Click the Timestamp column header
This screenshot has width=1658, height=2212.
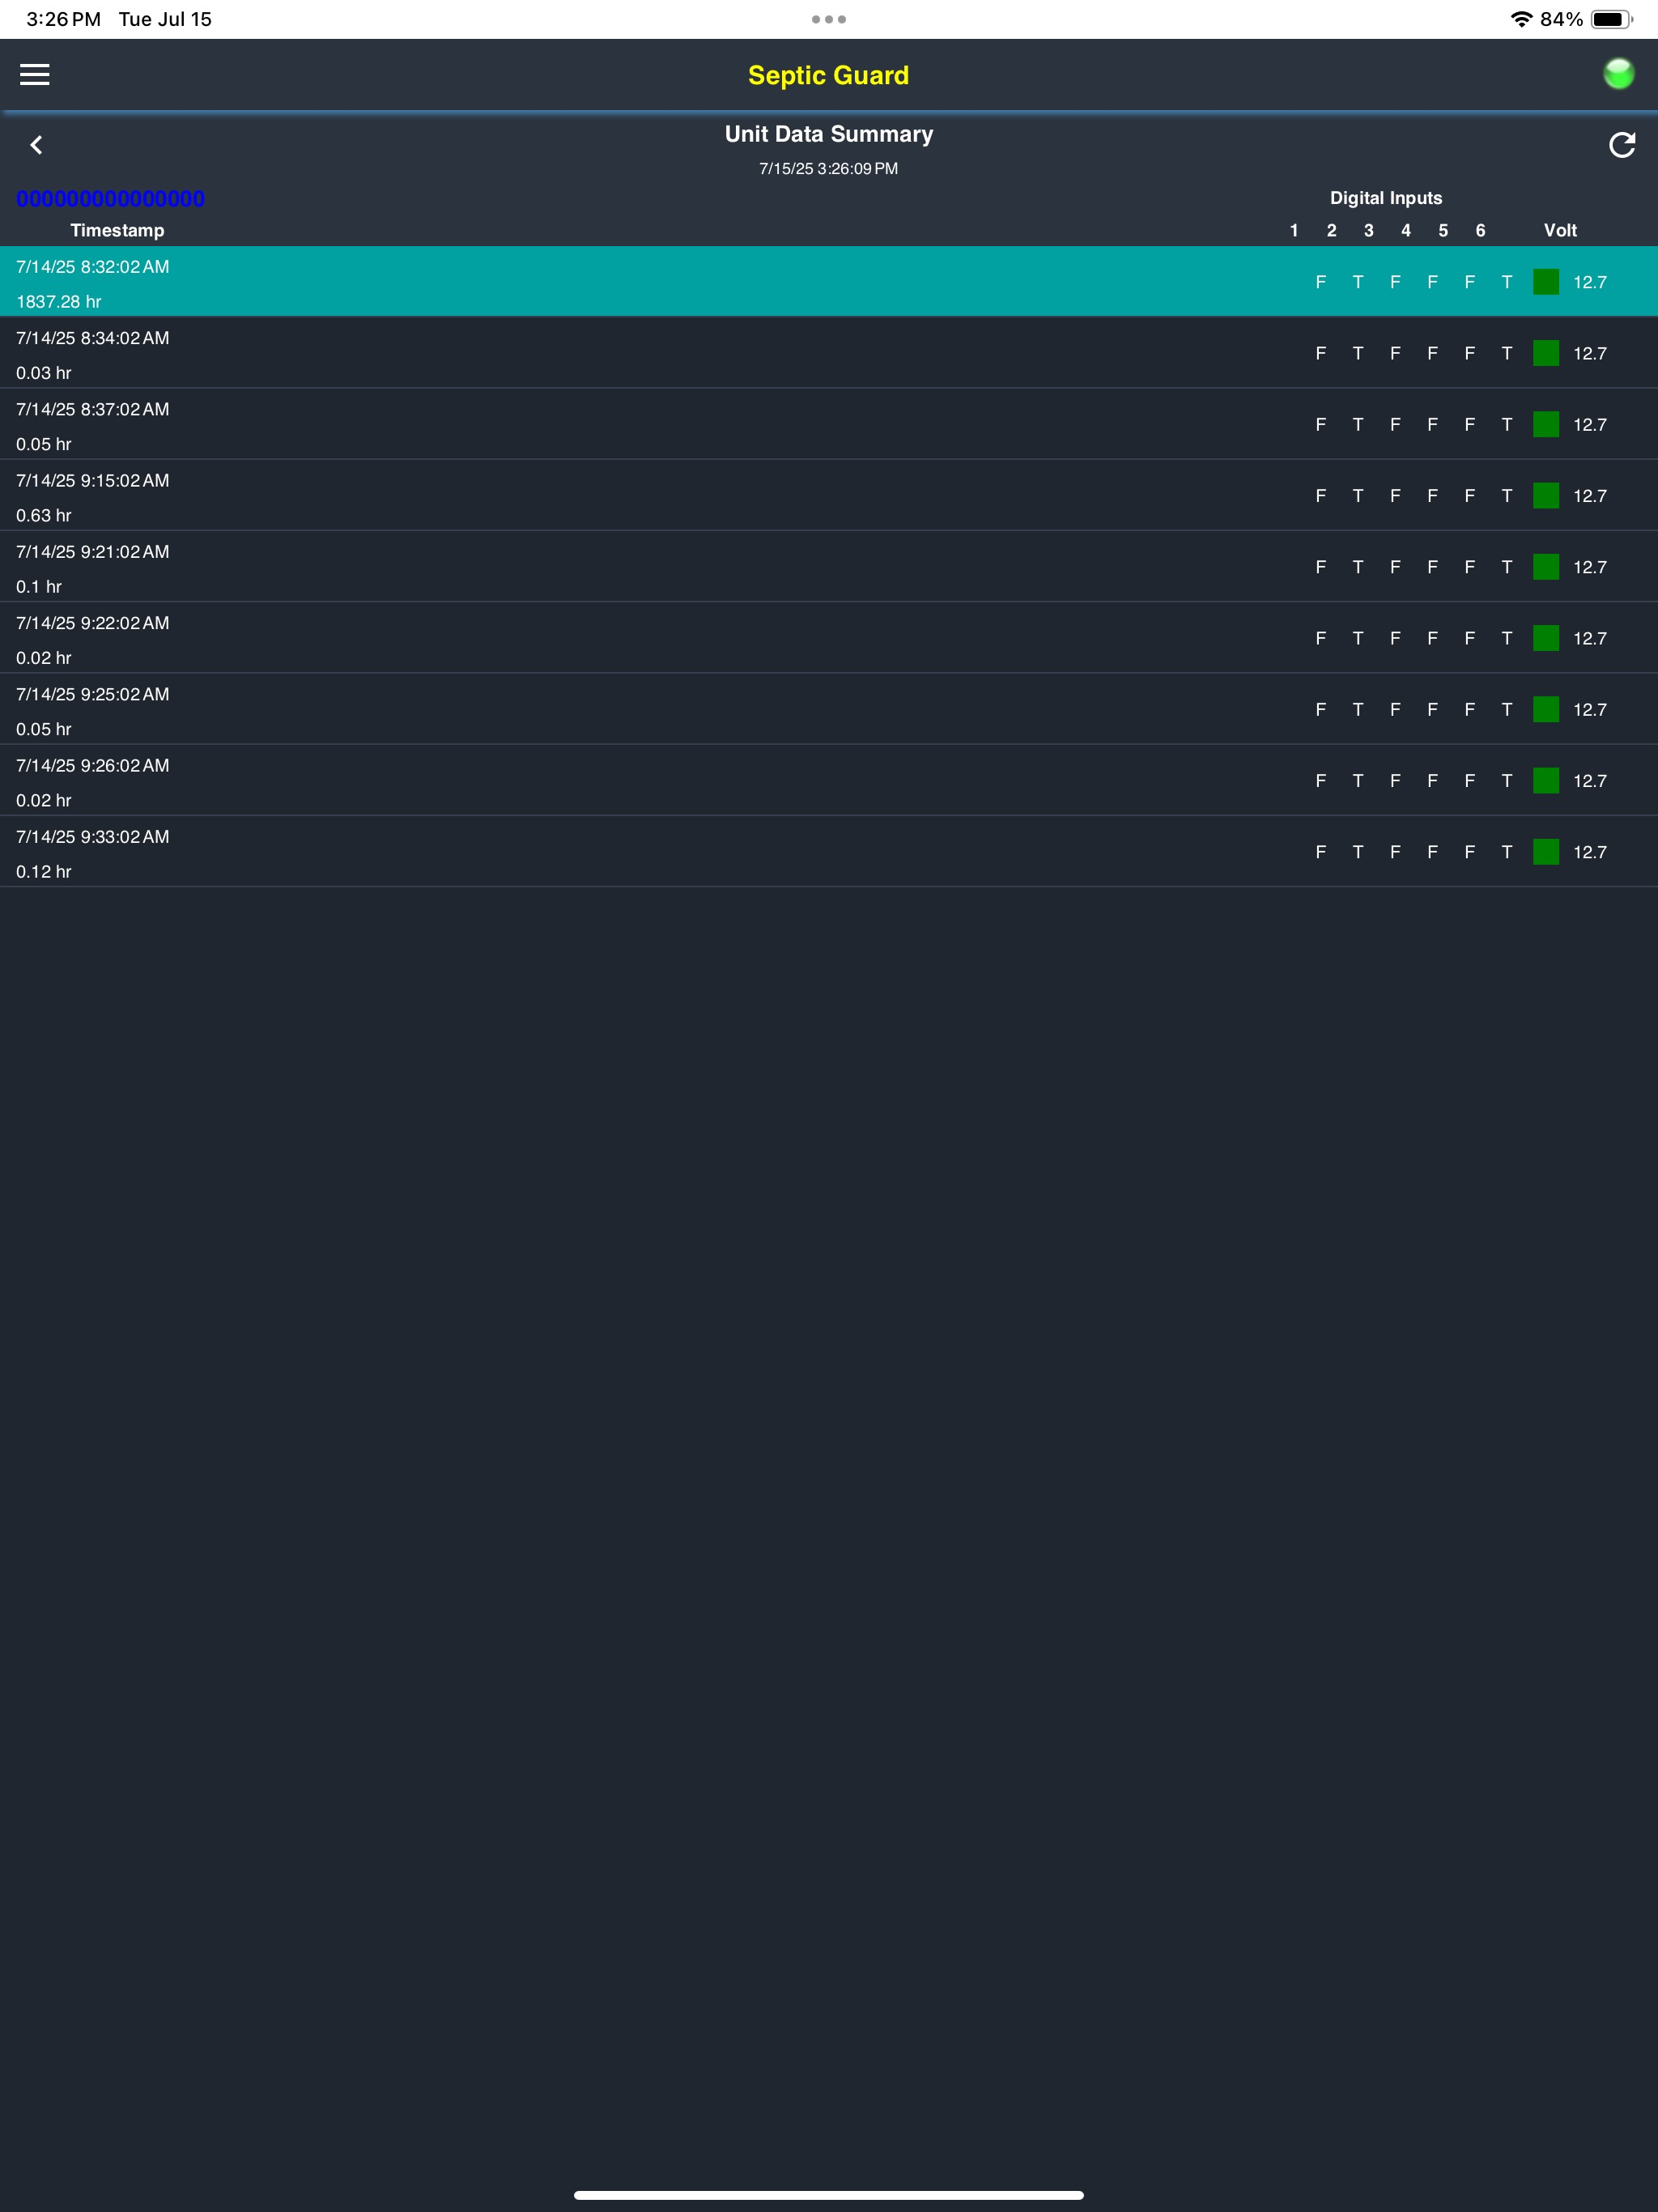117,230
